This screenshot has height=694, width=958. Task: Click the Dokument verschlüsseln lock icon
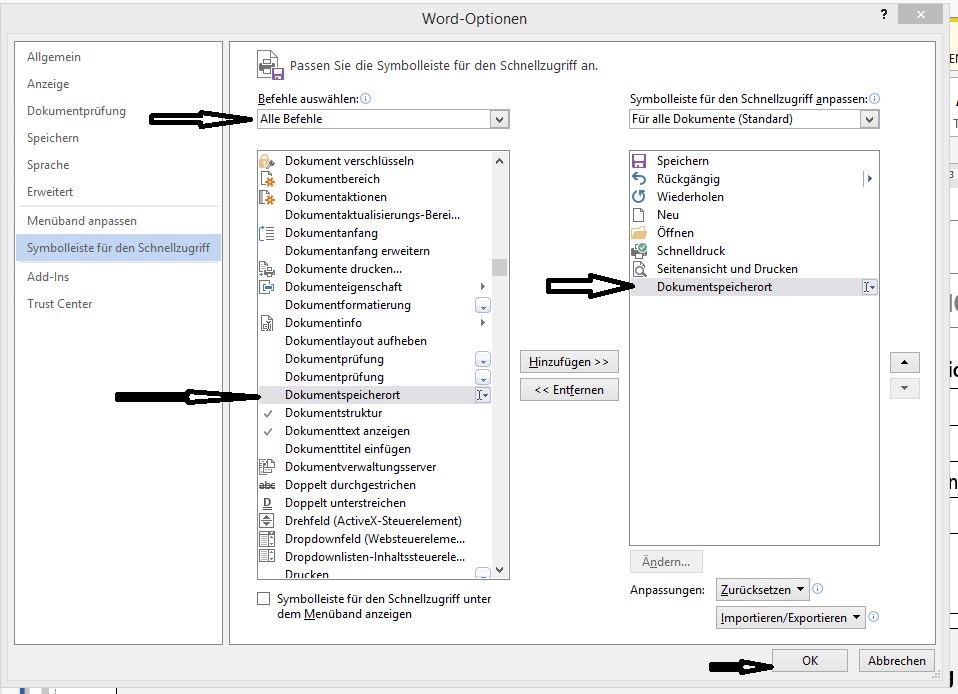(x=266, y=161)
